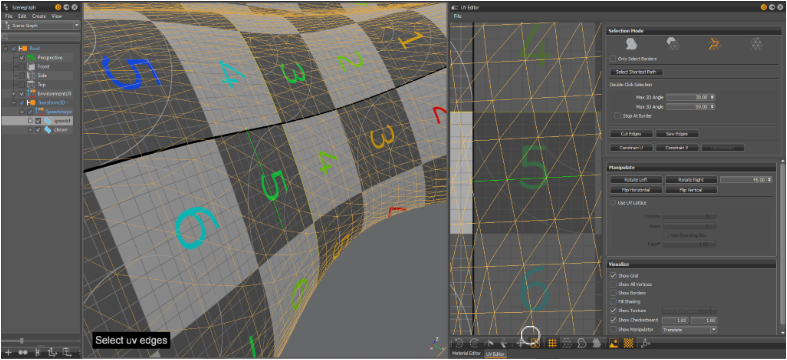Open Scenegraph File menu
787x360 pixels.
click(9, 16)
